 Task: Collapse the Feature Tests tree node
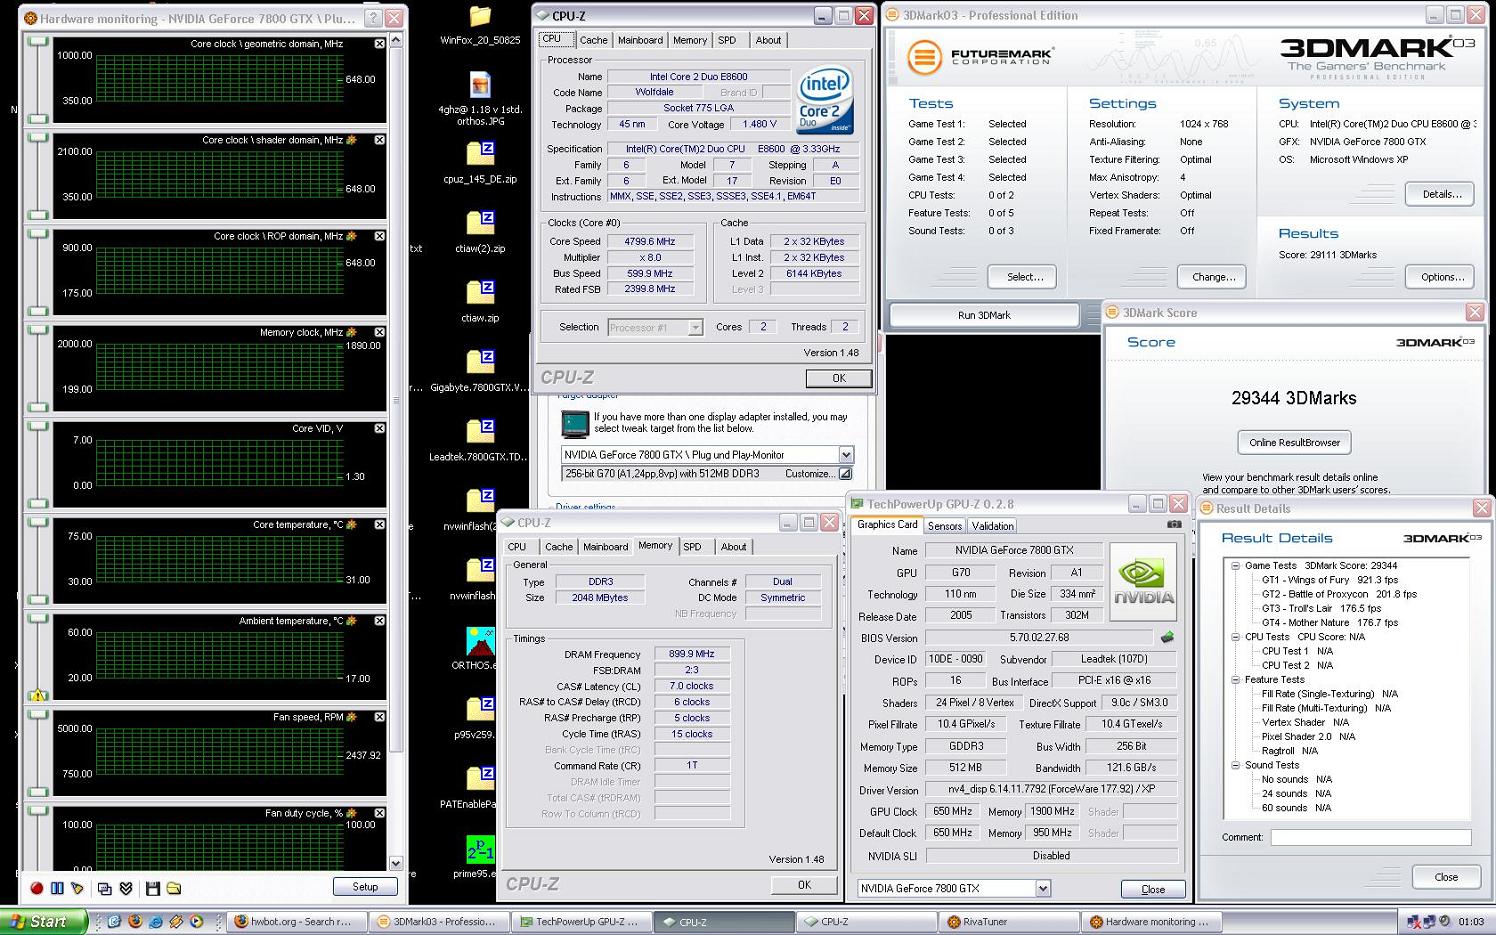point(1235,680)
